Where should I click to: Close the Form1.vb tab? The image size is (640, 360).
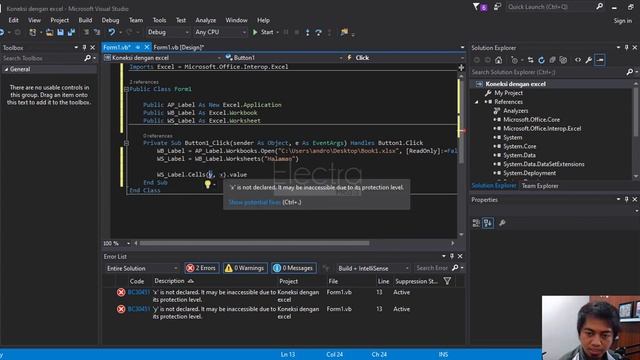(147, 47)
